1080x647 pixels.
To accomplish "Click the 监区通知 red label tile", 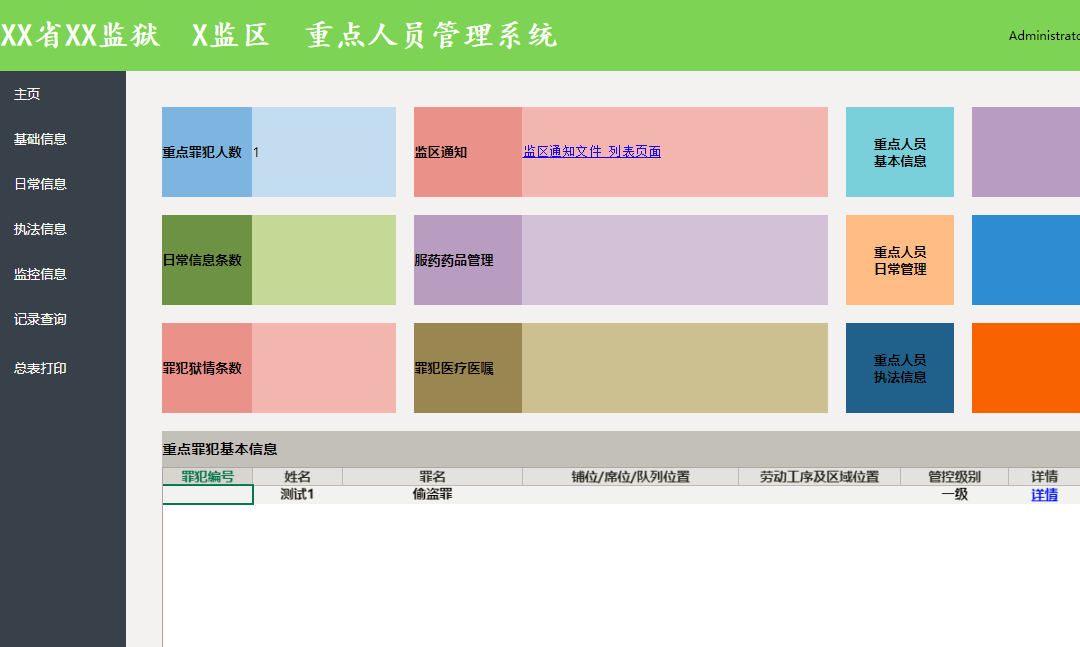I will 467,152.
